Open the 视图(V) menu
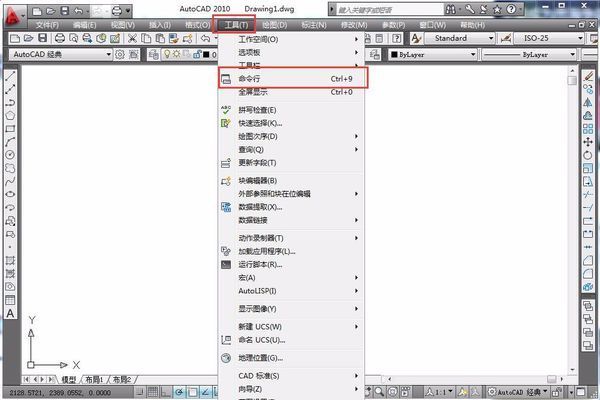Viewport: 600px width, 400px height. click(122, 25)
